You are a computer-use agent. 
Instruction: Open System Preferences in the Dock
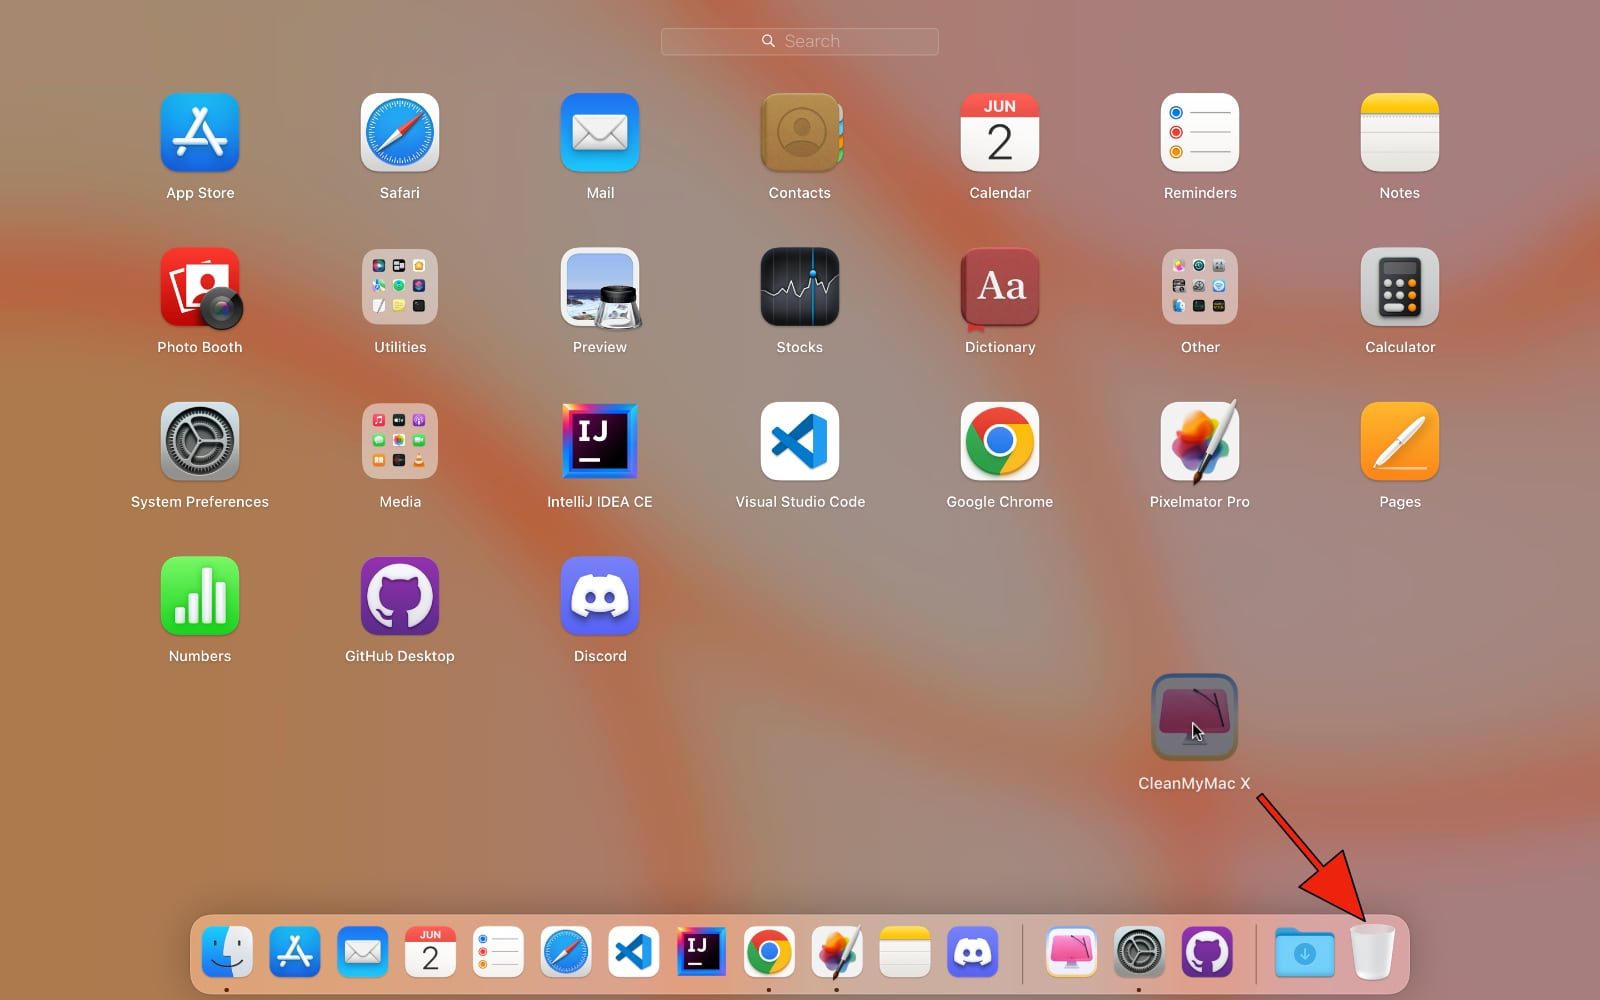coord(1139,951)
